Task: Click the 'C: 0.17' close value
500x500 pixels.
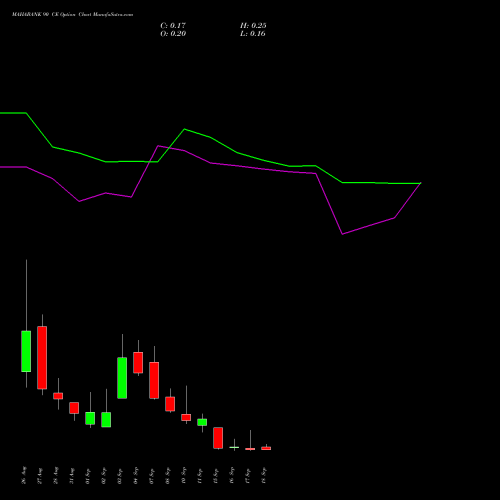Action: point(173,26)
